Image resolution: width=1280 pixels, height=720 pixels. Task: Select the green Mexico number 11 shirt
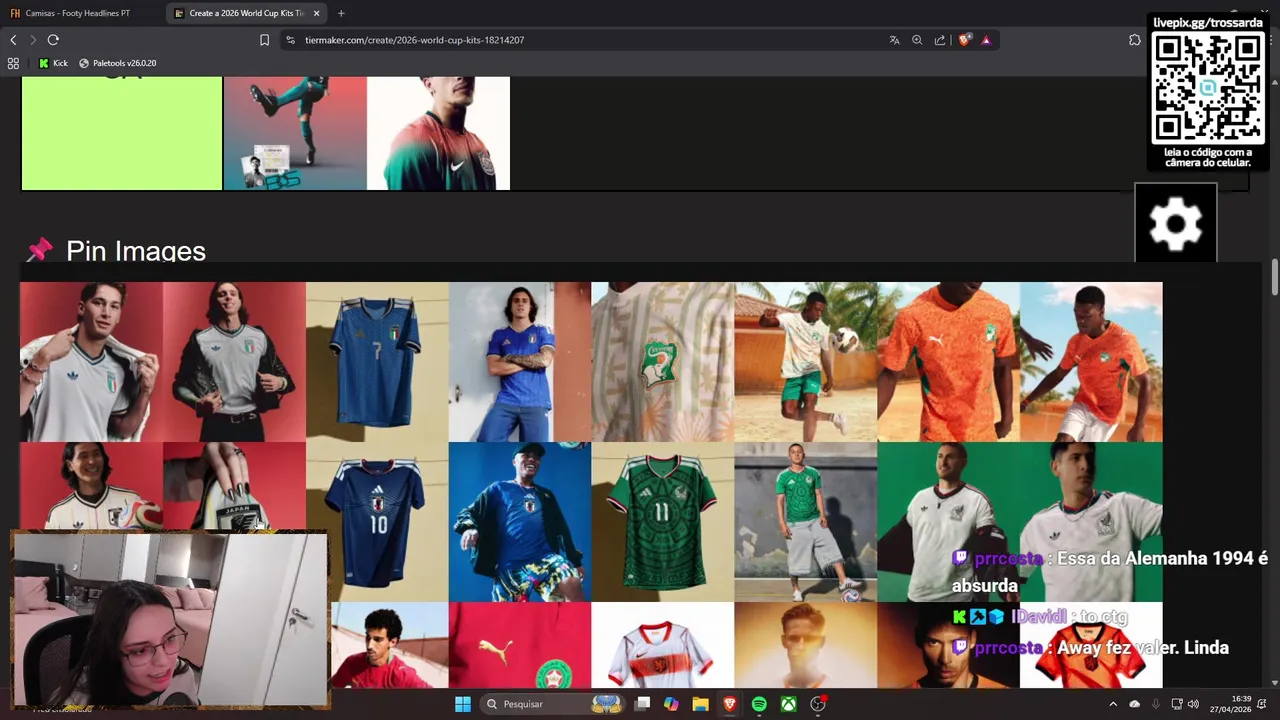coord(663,522)
